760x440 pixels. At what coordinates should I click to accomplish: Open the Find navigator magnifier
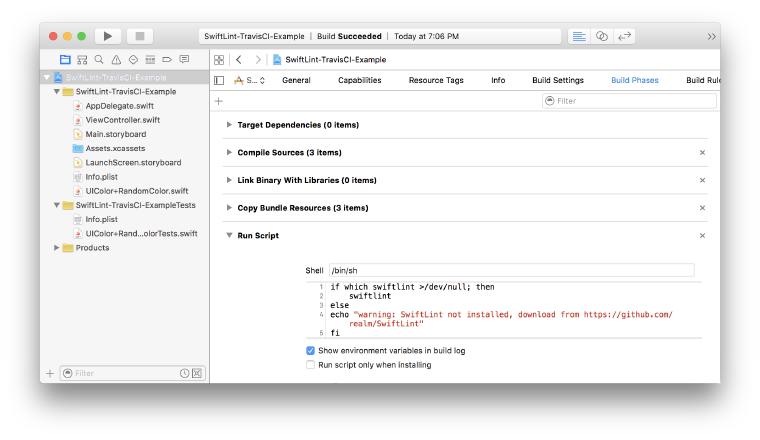point(99,60)
